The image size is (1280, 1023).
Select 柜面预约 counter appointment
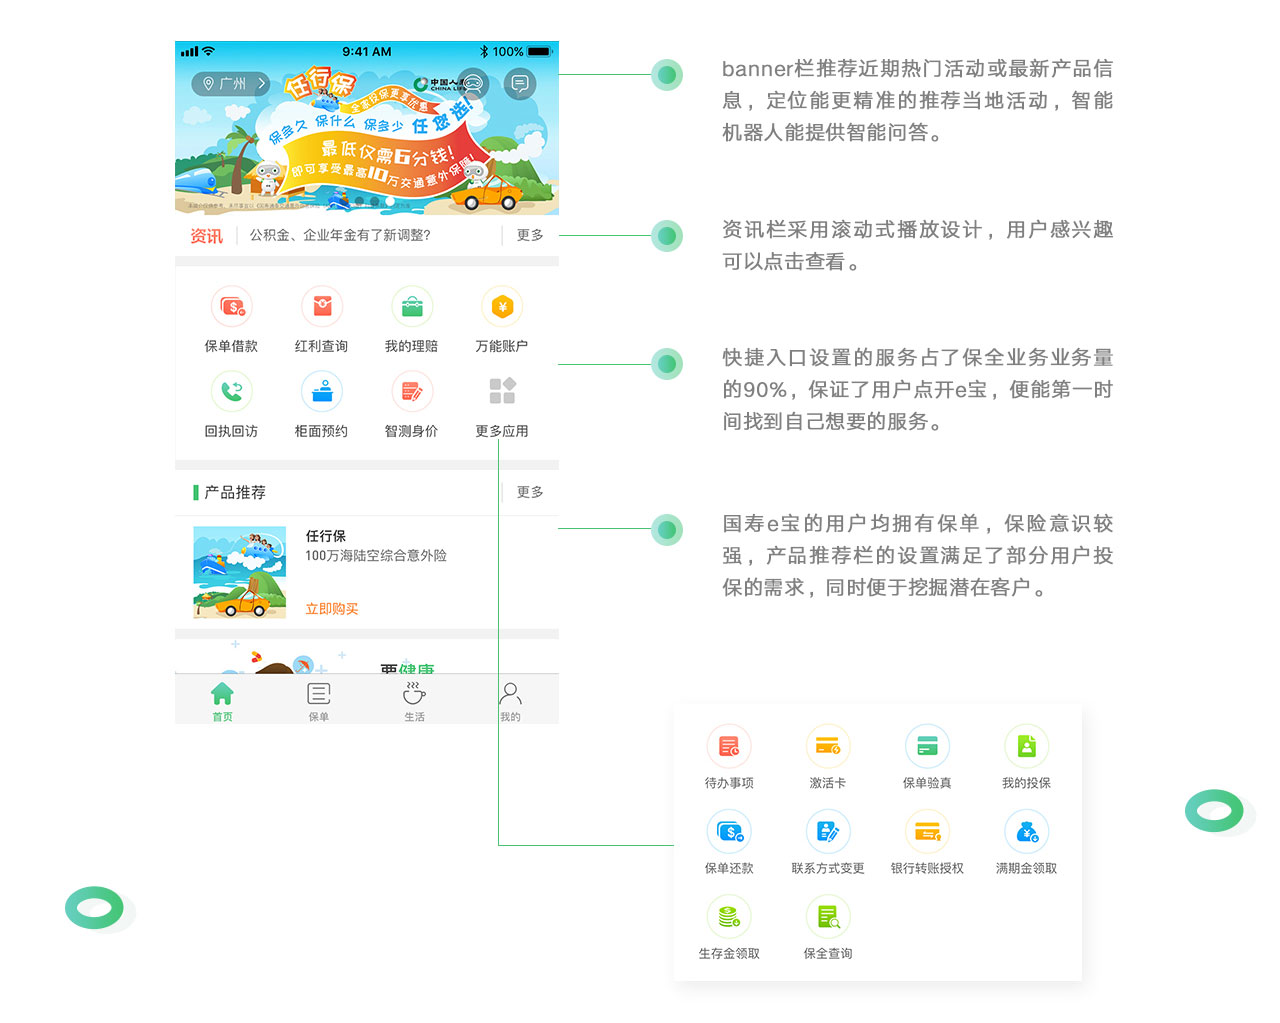coord(322,391)
